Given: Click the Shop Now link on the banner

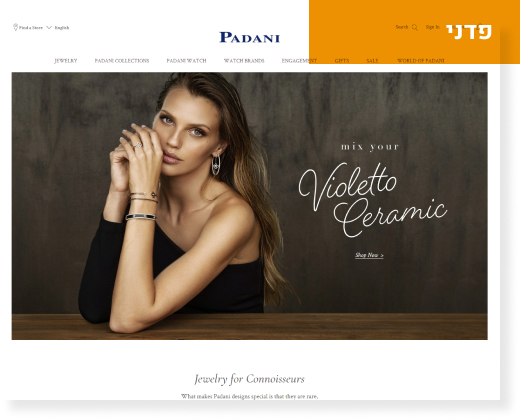Looking at the screenshot, I should coord(369,255).
